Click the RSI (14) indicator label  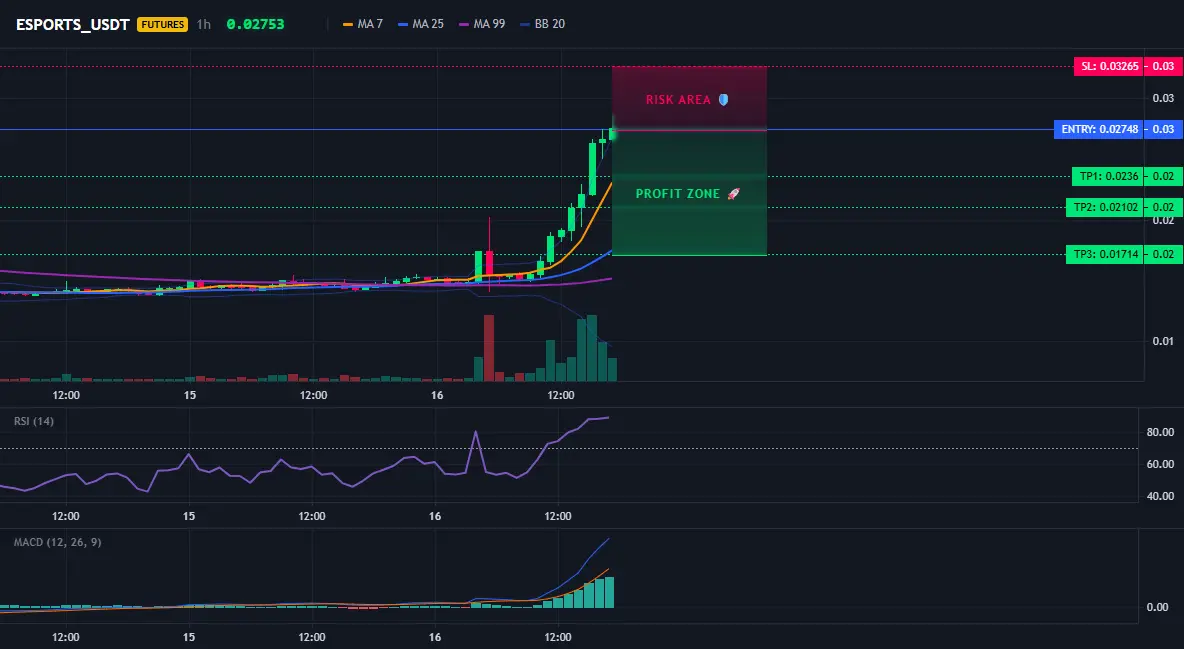click(34, 422)
